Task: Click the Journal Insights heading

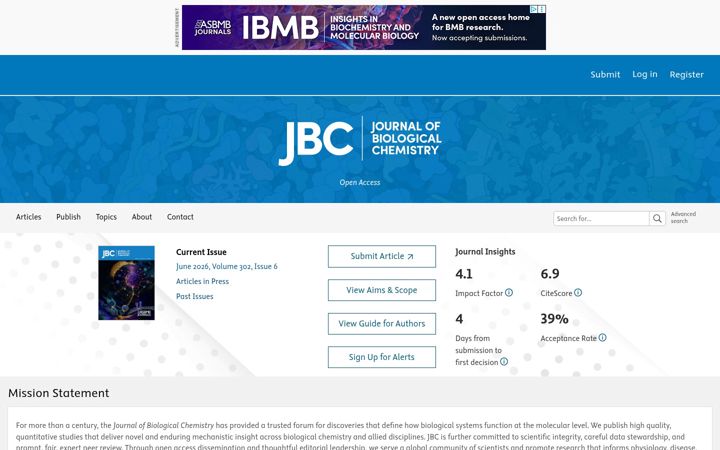Action: coord(485,252)
